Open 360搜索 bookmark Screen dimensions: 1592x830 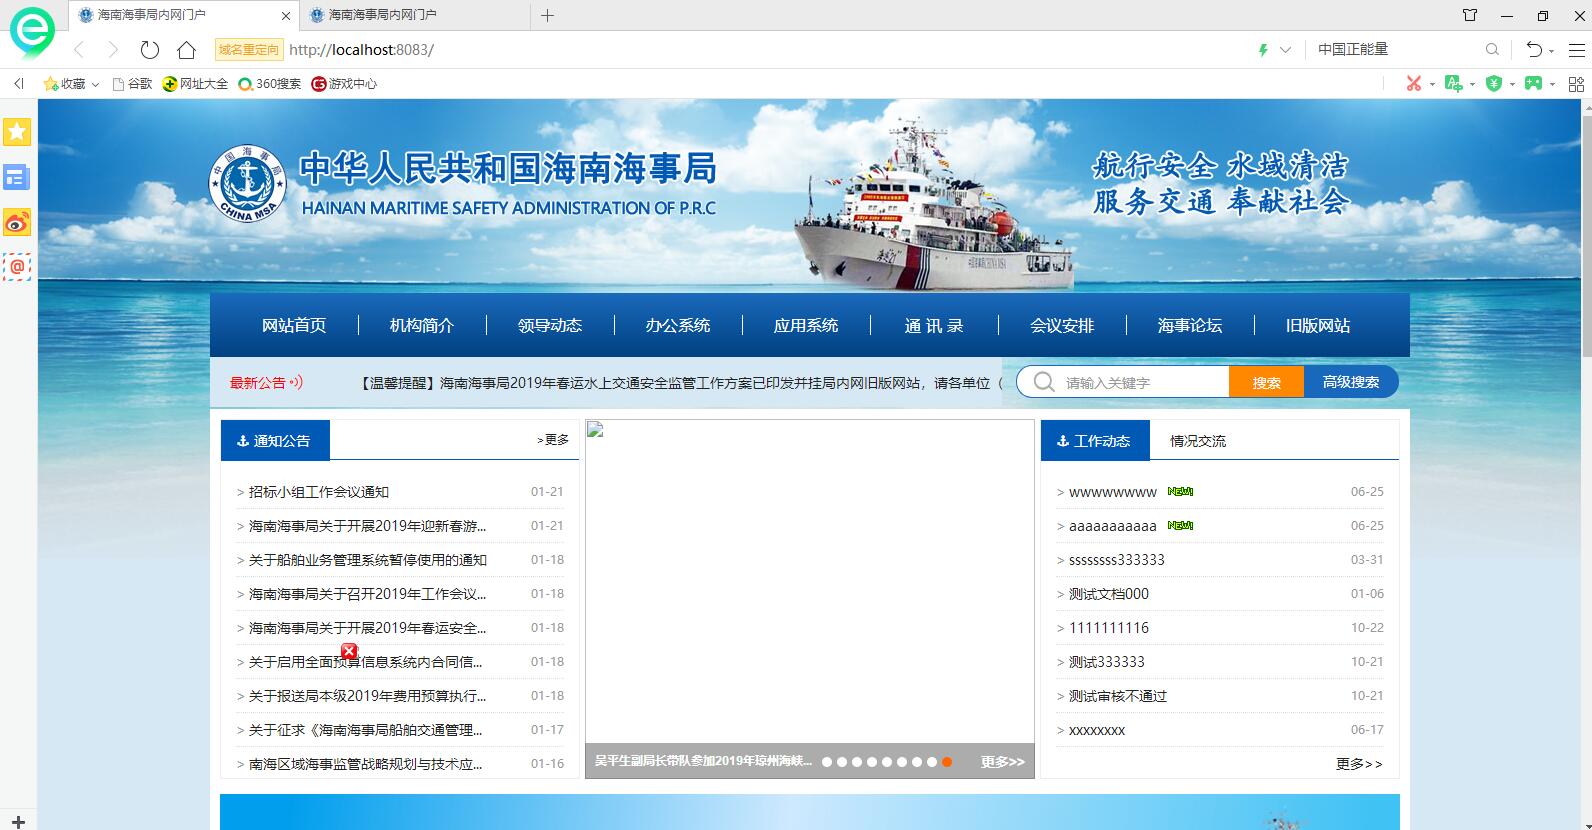click(270, 84)
